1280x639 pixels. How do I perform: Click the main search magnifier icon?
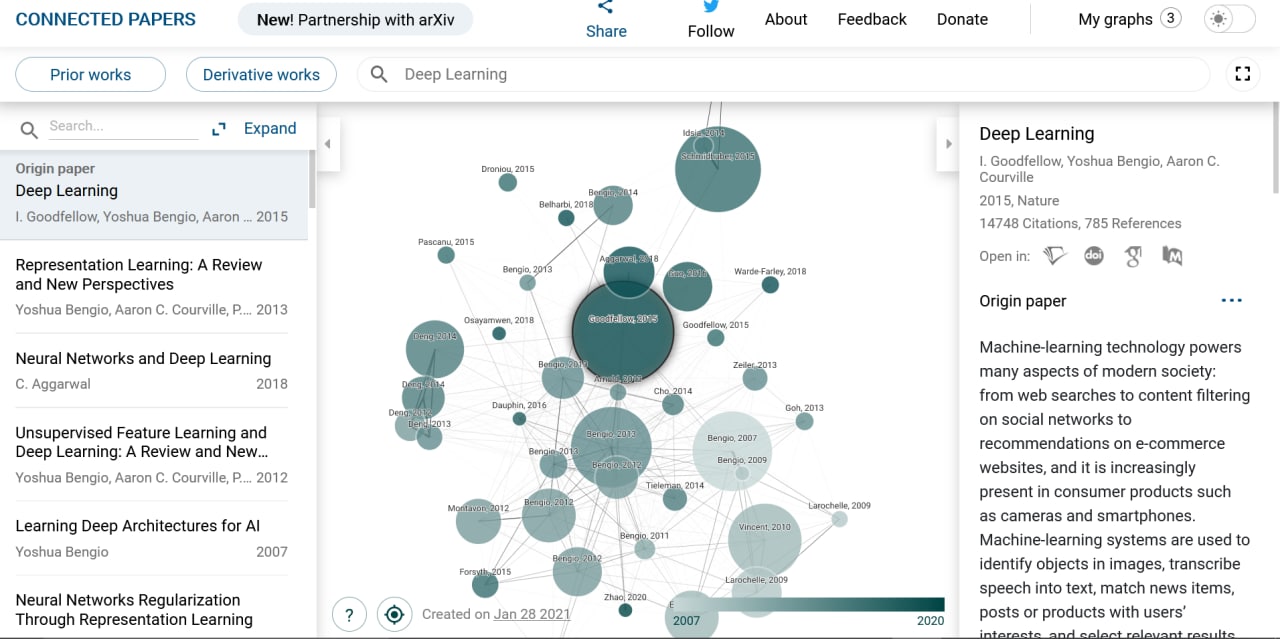coord(379,74)
